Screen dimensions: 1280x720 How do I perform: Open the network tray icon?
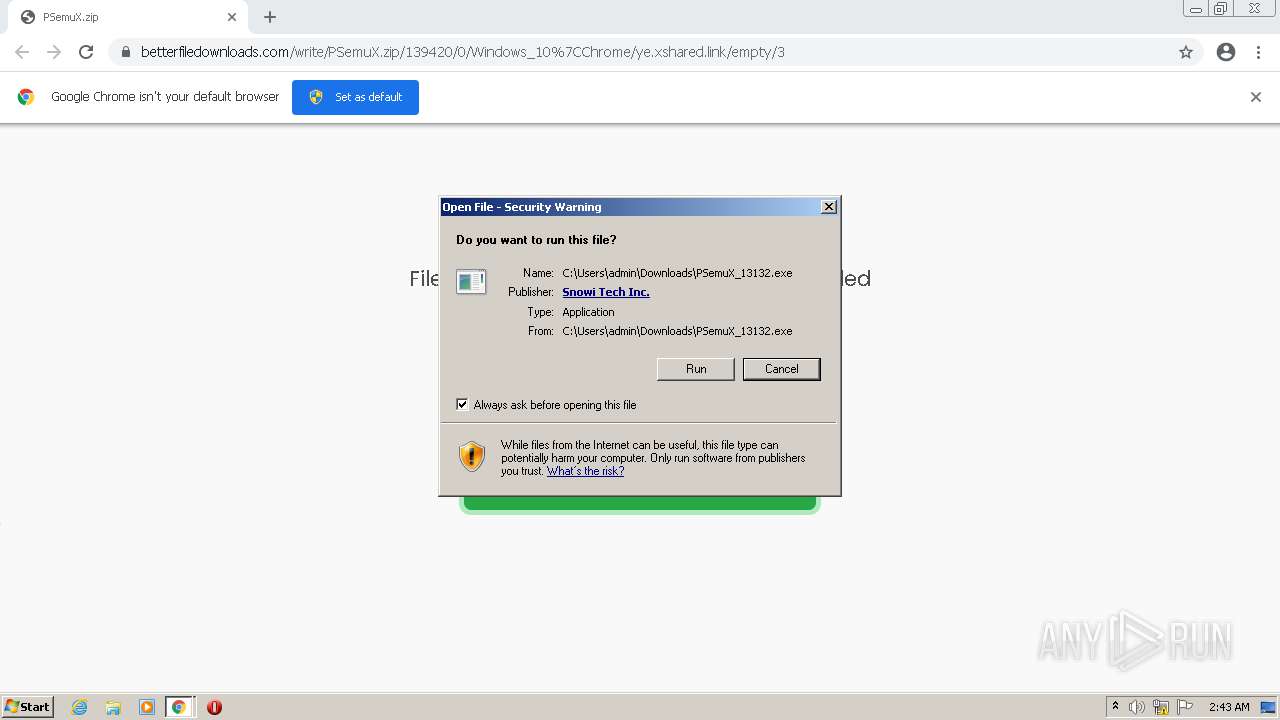point(1161,707)
